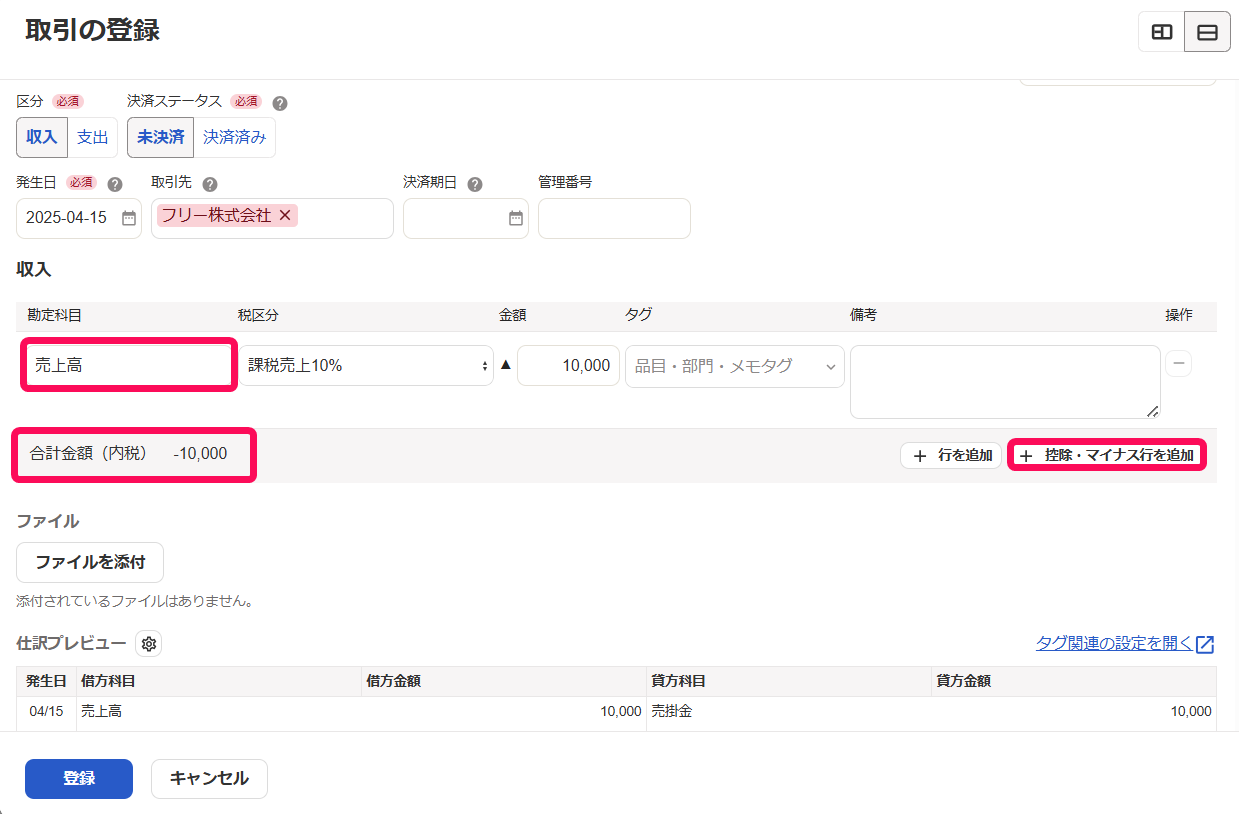
Task: Set settlement status to 未決済
Action: [161, 137]
